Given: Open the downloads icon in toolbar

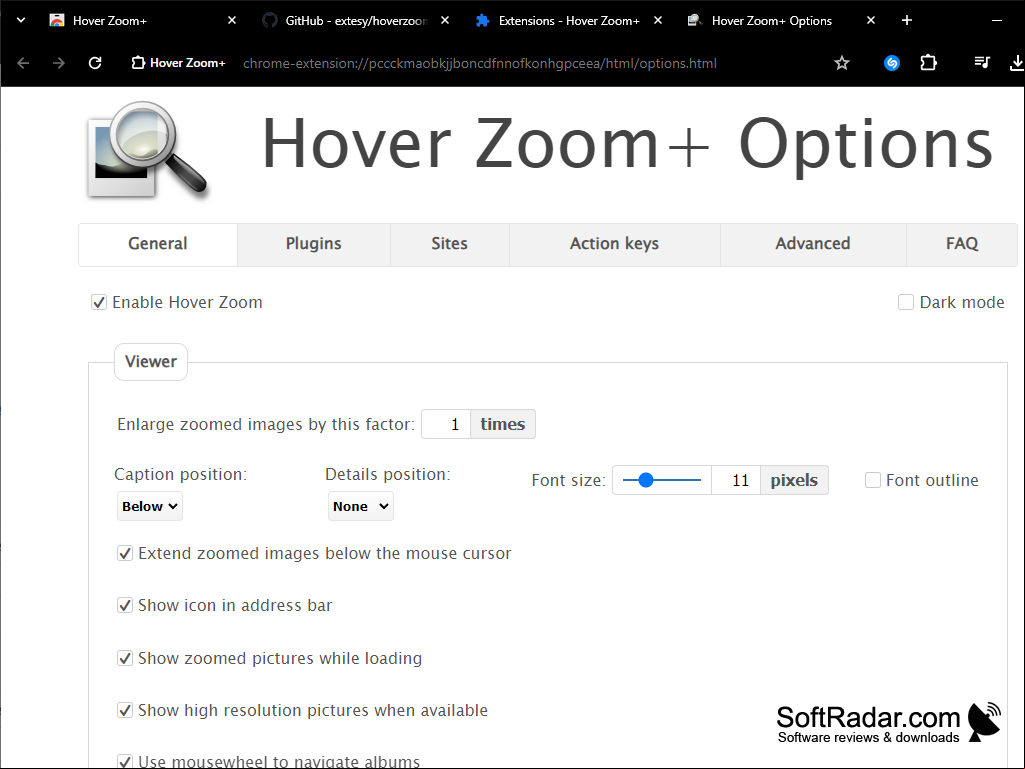Looking at the screenshot, I should tap(1017, 63).
